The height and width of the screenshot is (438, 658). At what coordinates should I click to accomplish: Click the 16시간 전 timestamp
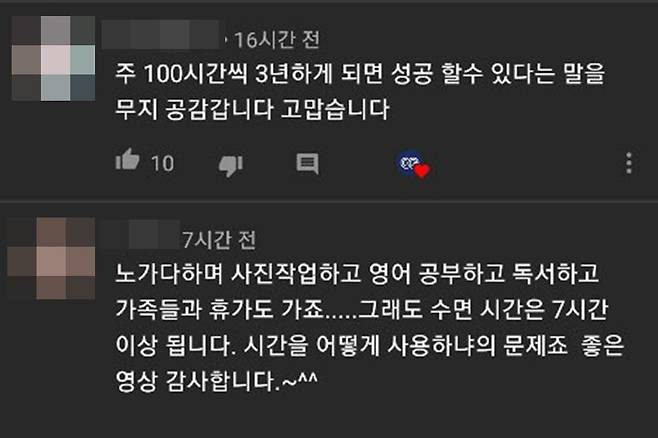coord(277,40)
